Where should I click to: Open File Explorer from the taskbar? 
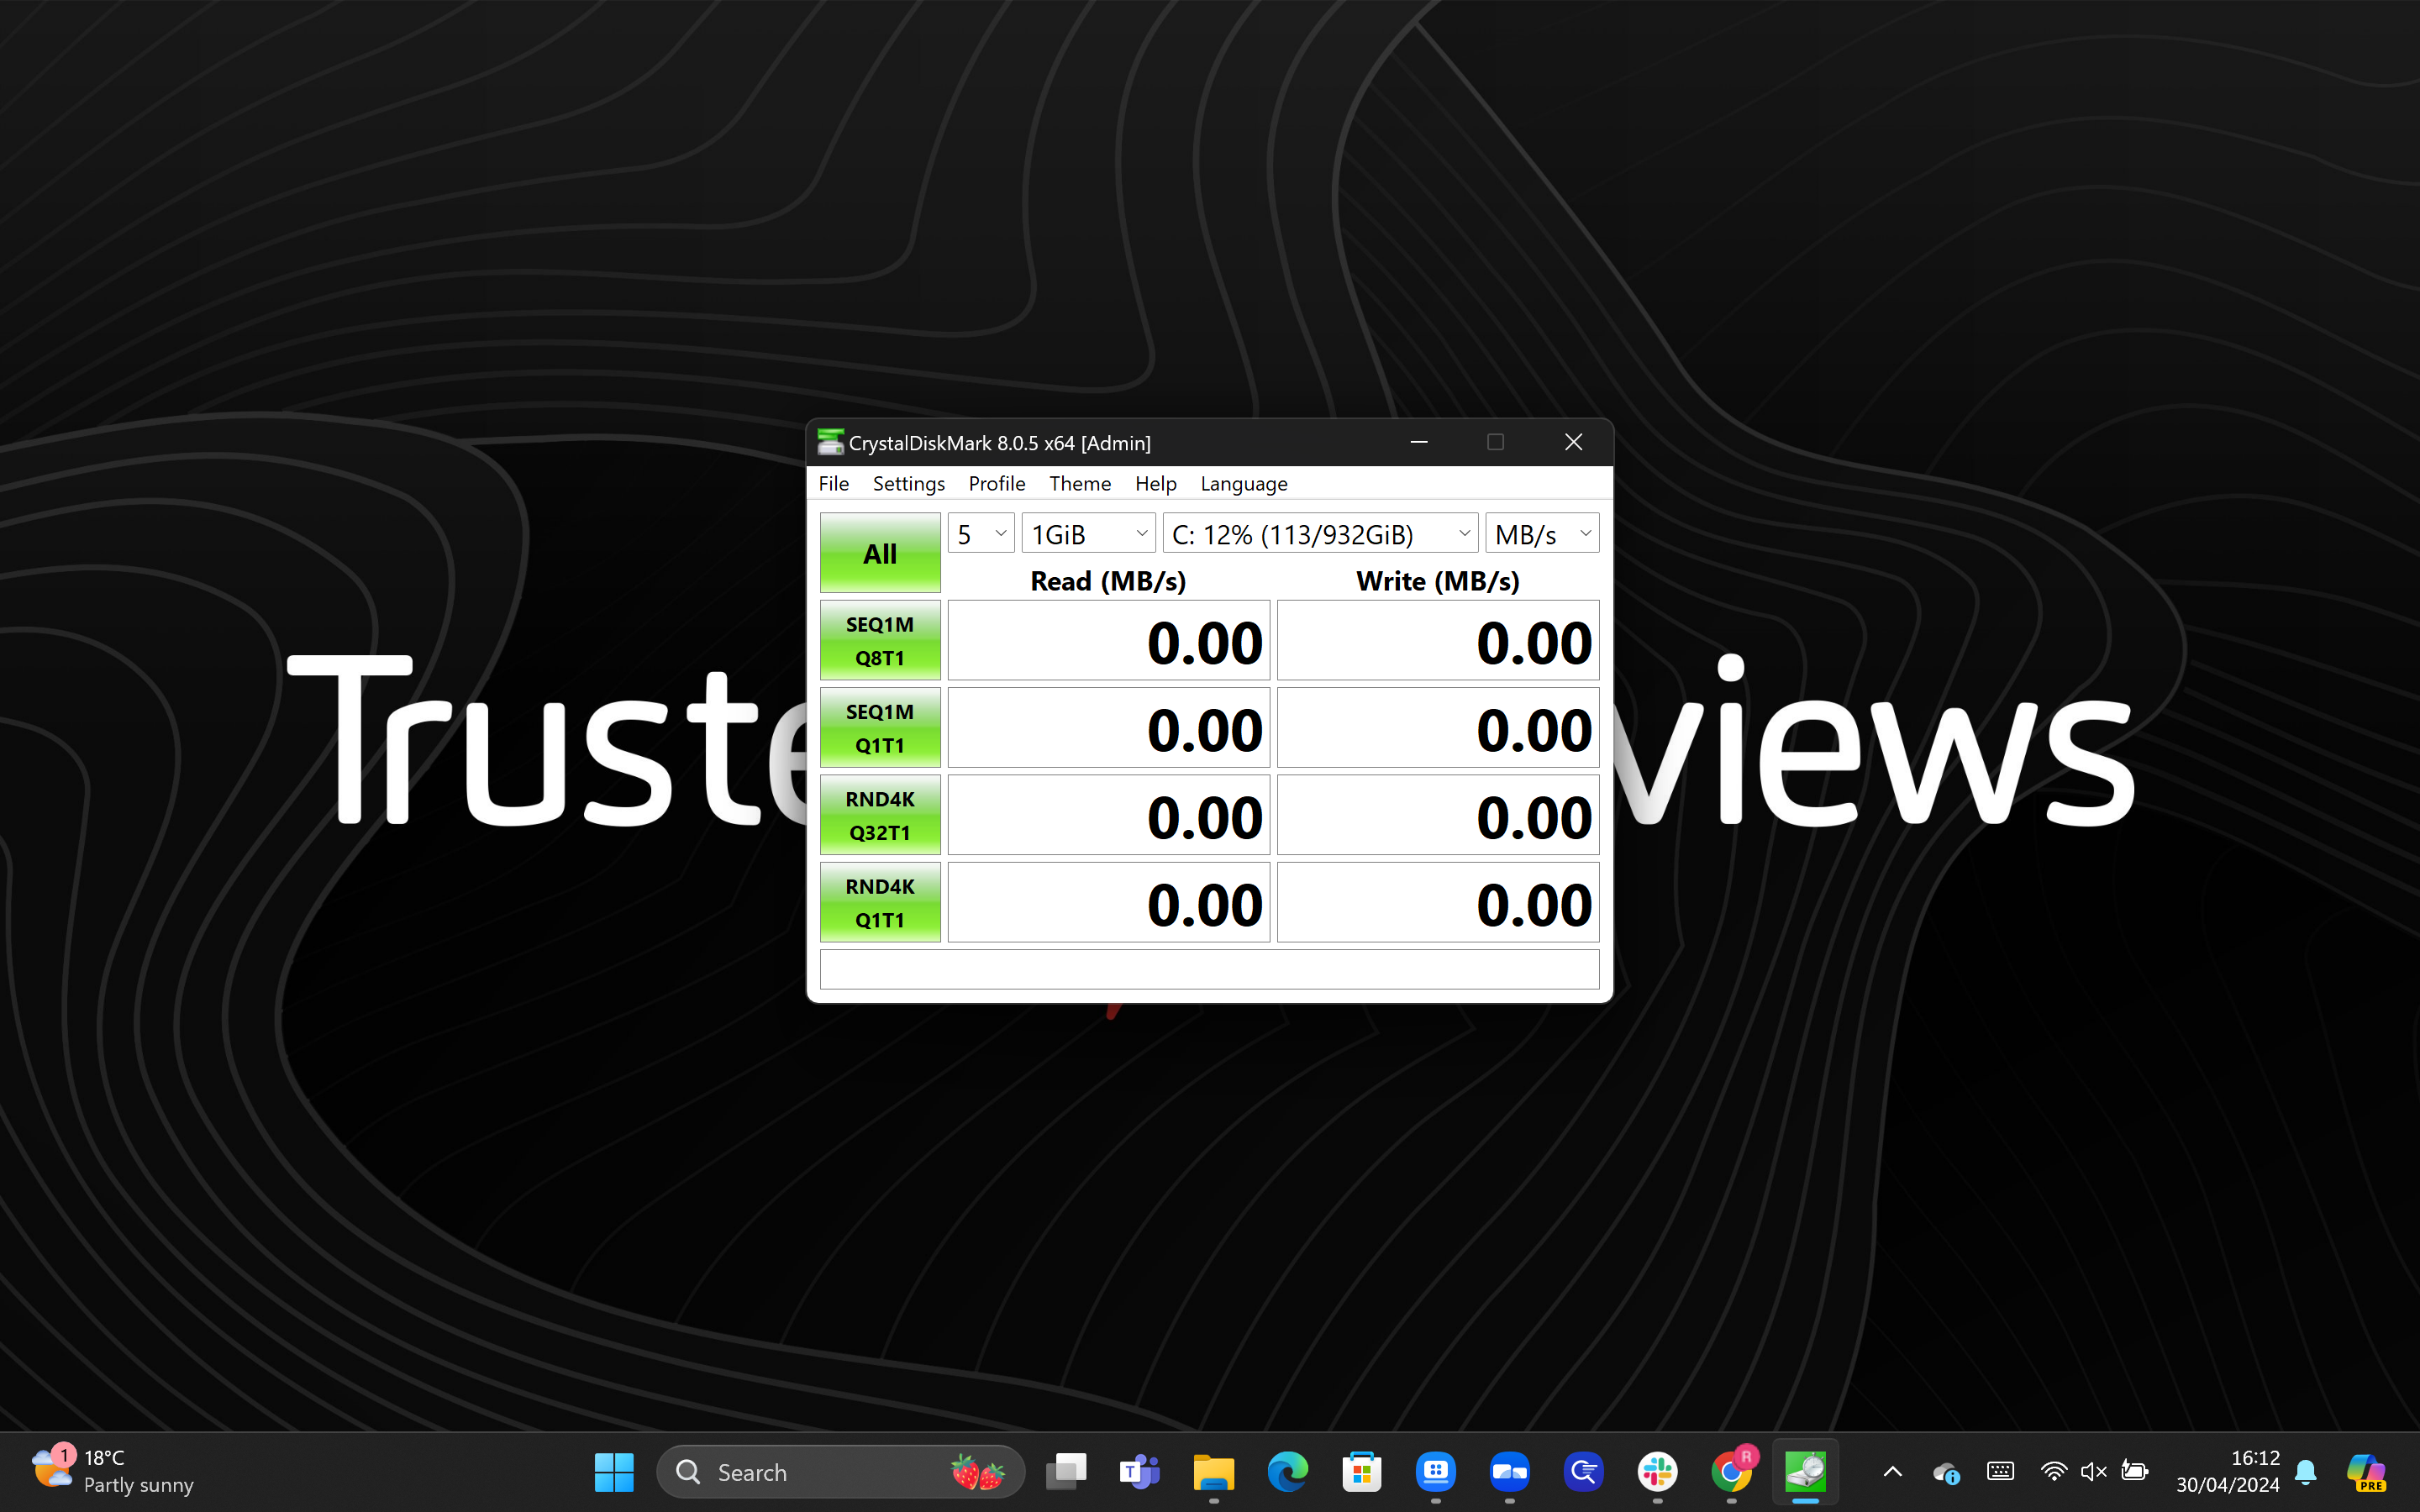(1214, 1472)
